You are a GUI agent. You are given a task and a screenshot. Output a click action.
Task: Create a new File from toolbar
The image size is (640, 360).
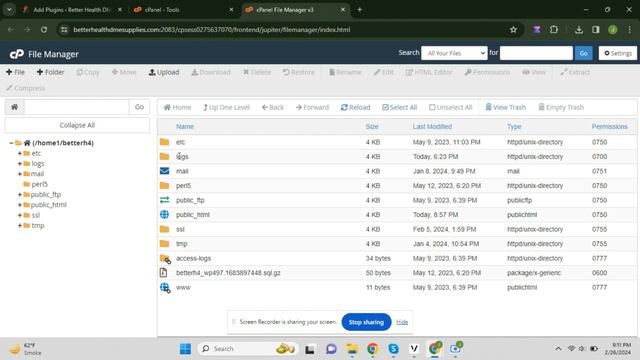tap(16, 72)
